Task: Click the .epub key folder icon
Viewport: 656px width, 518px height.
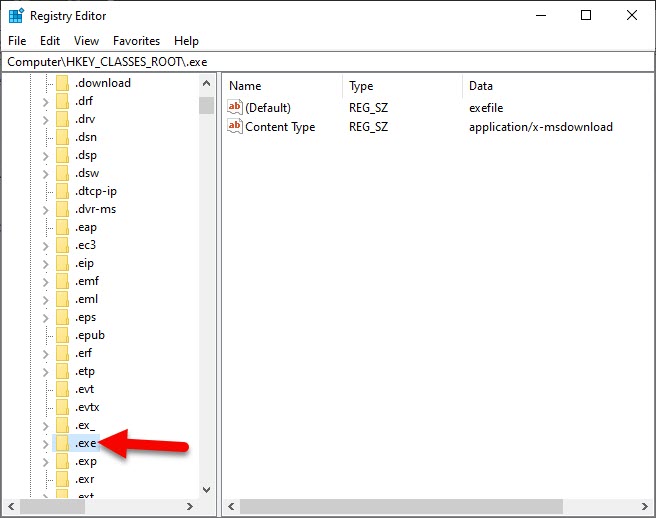Action: pyautogui.click(x=62, y=335)
